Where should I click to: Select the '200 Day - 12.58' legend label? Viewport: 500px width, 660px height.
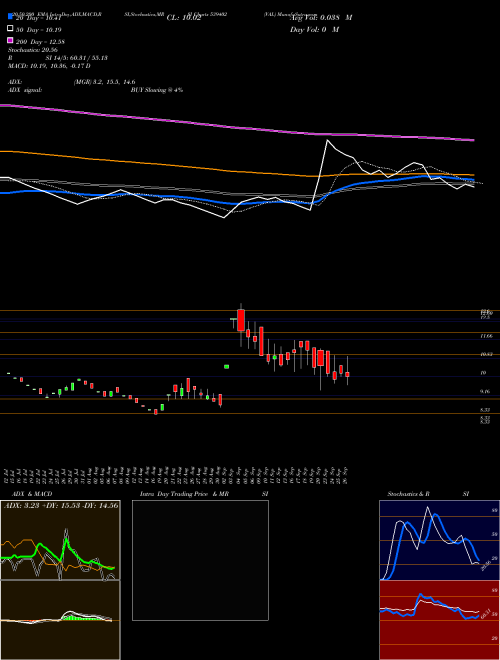tap(40, 42)
